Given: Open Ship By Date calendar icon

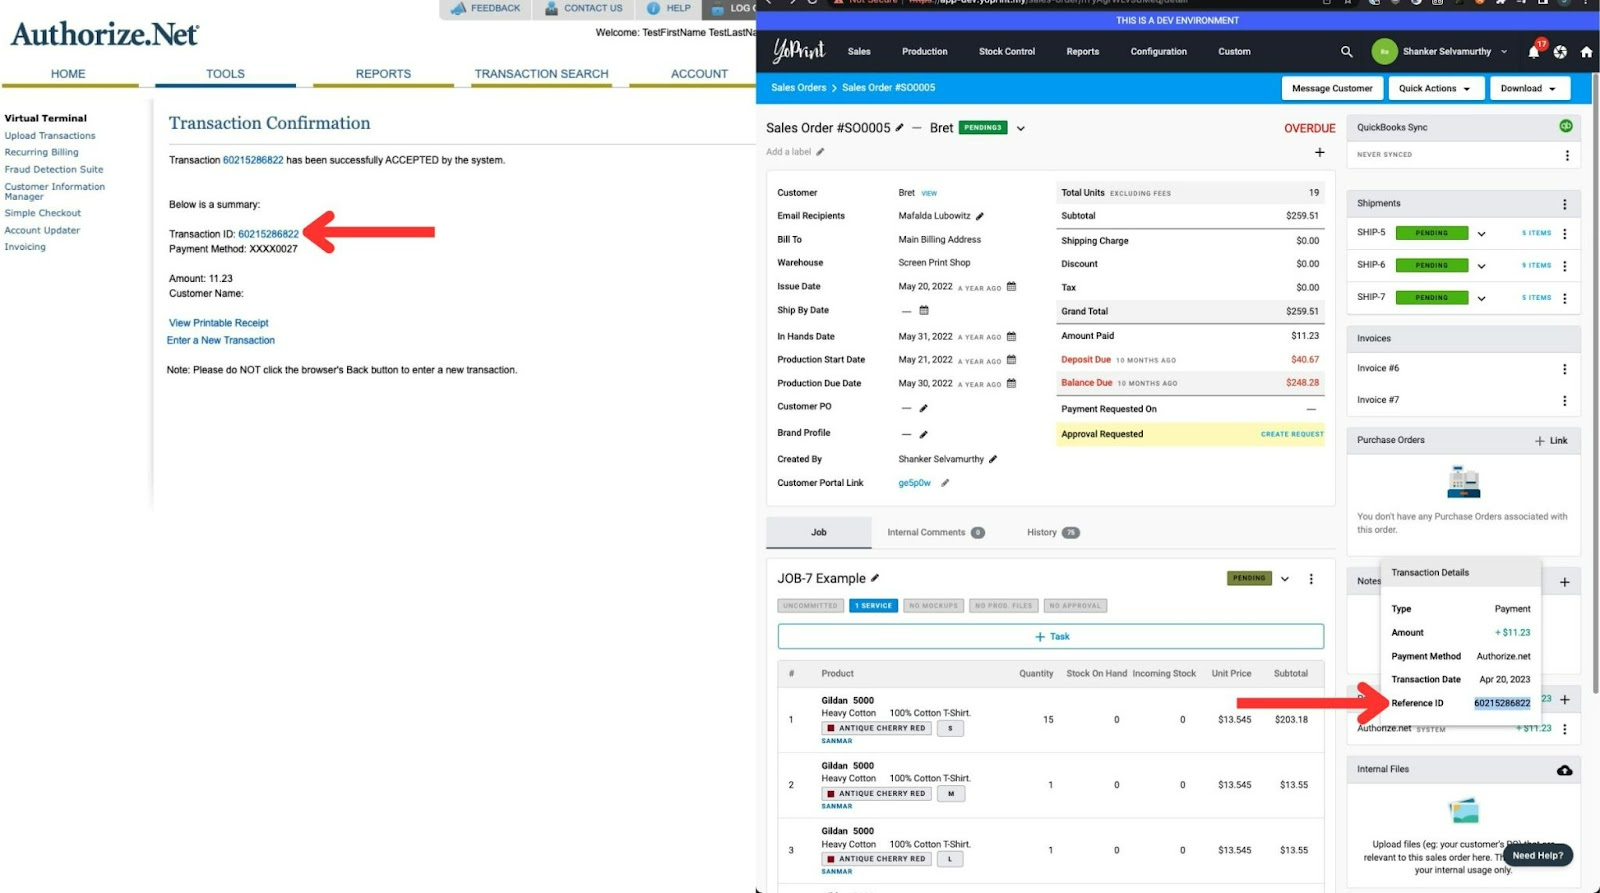Looking at the screenshot, I should (924, 310).
